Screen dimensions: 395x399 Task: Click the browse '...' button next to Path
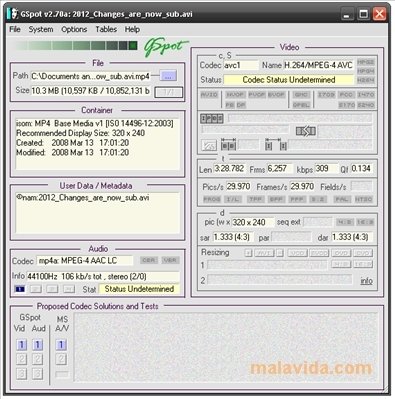(168, 76)
